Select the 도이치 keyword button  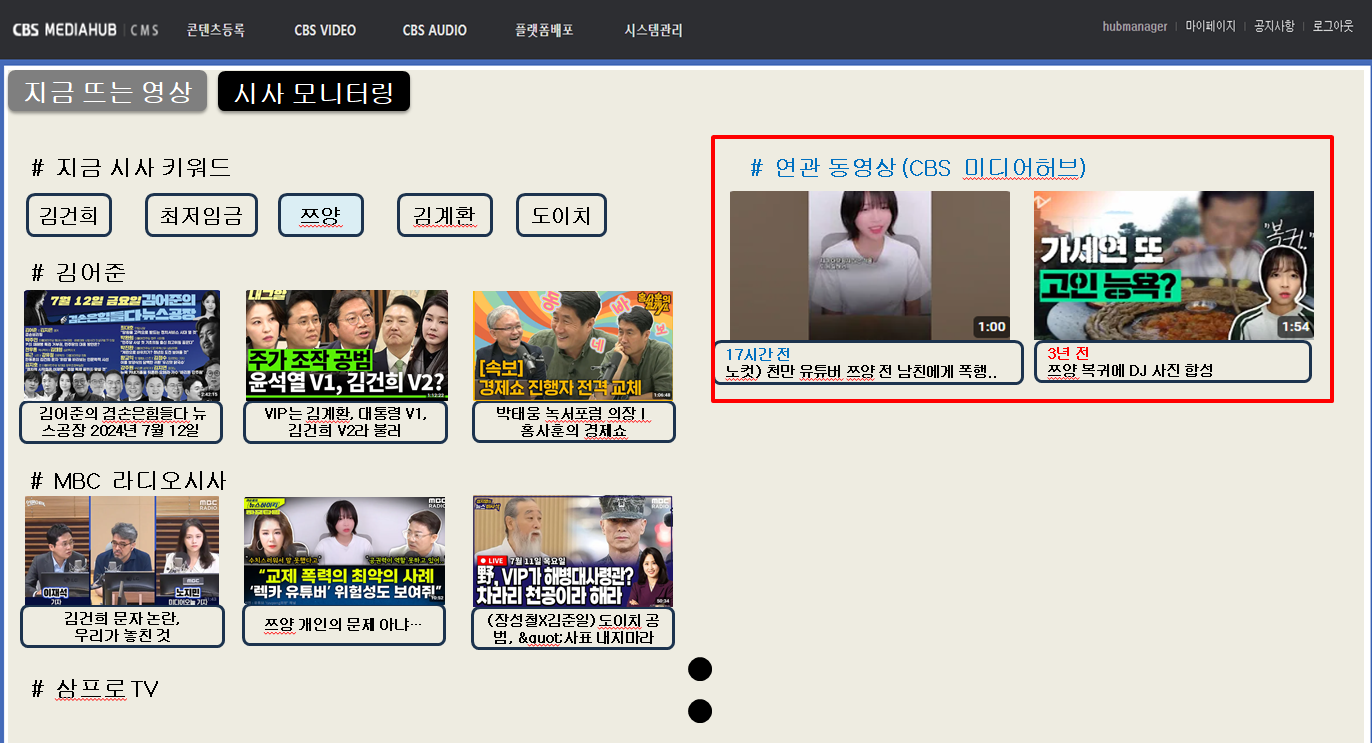click(561, 215)
